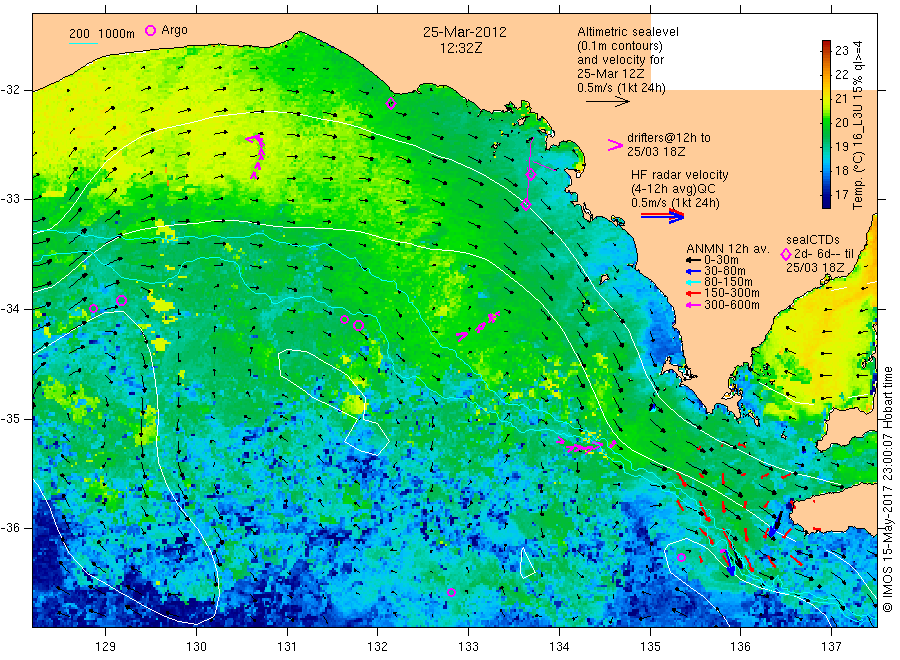Click the magenta drifter track near 35.2S 134.3E

(x=587, y=446)
